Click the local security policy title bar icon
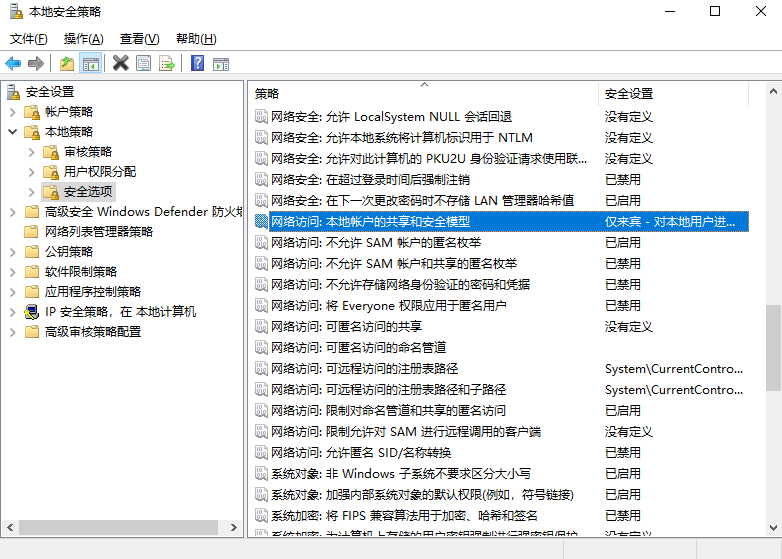Screen dimensions: 782x559 16,11
